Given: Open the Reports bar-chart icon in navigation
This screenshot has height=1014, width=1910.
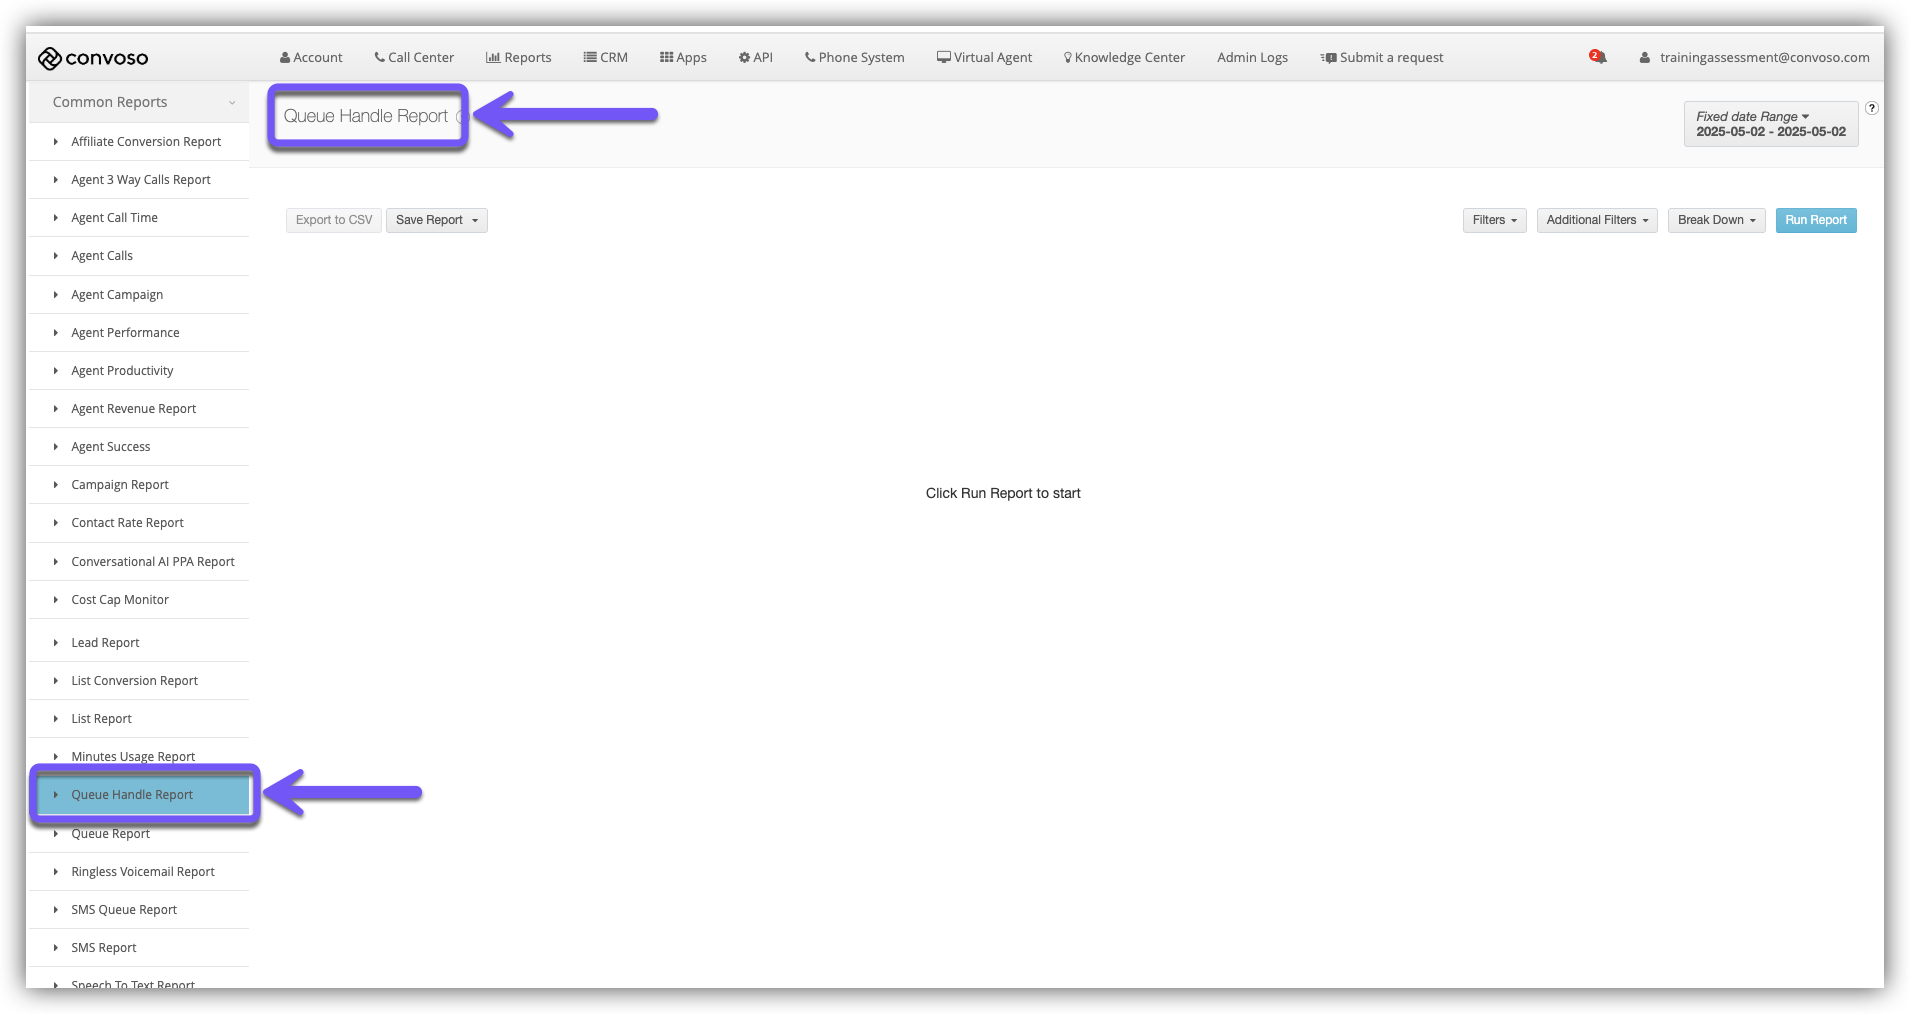Looking at the screenshot, I should (494, 57).
